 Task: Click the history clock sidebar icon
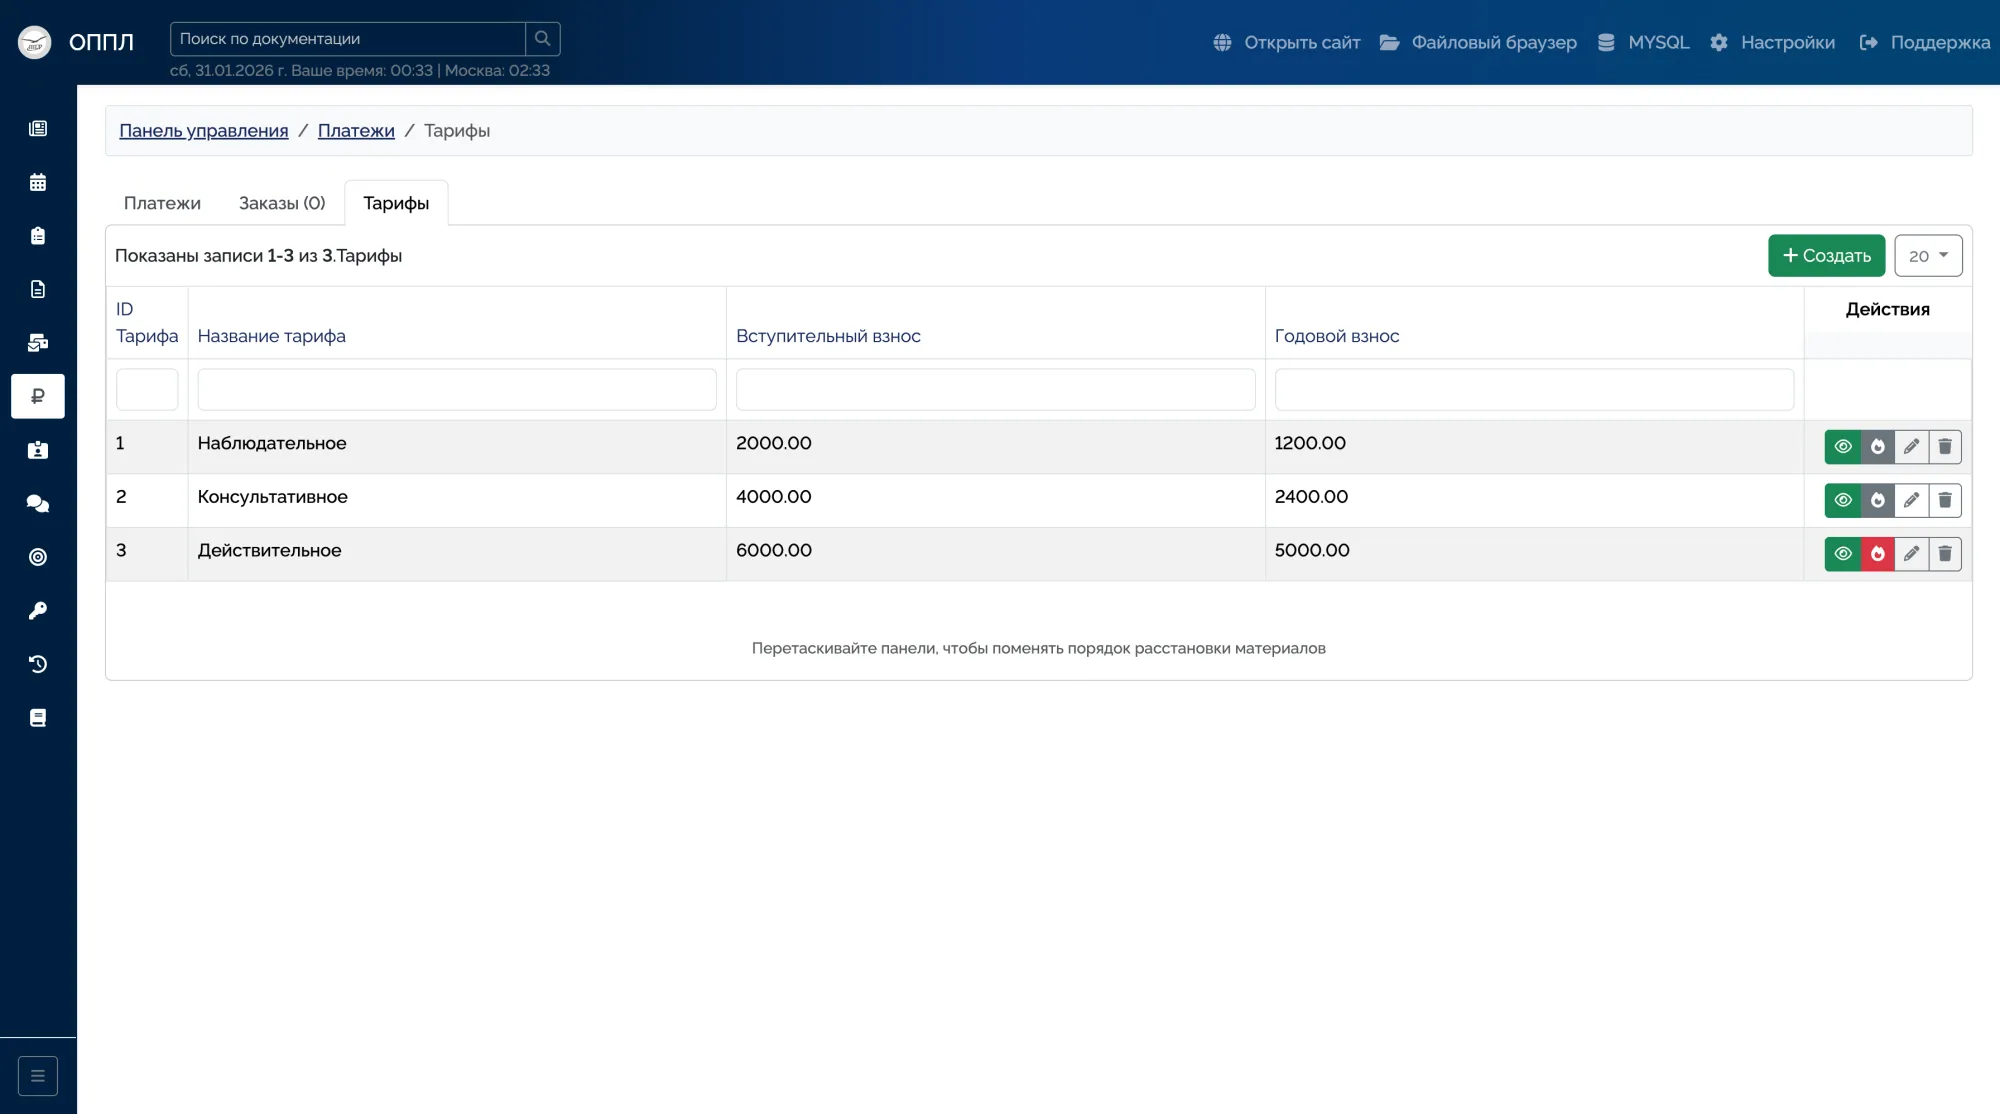tap(38, 664)
